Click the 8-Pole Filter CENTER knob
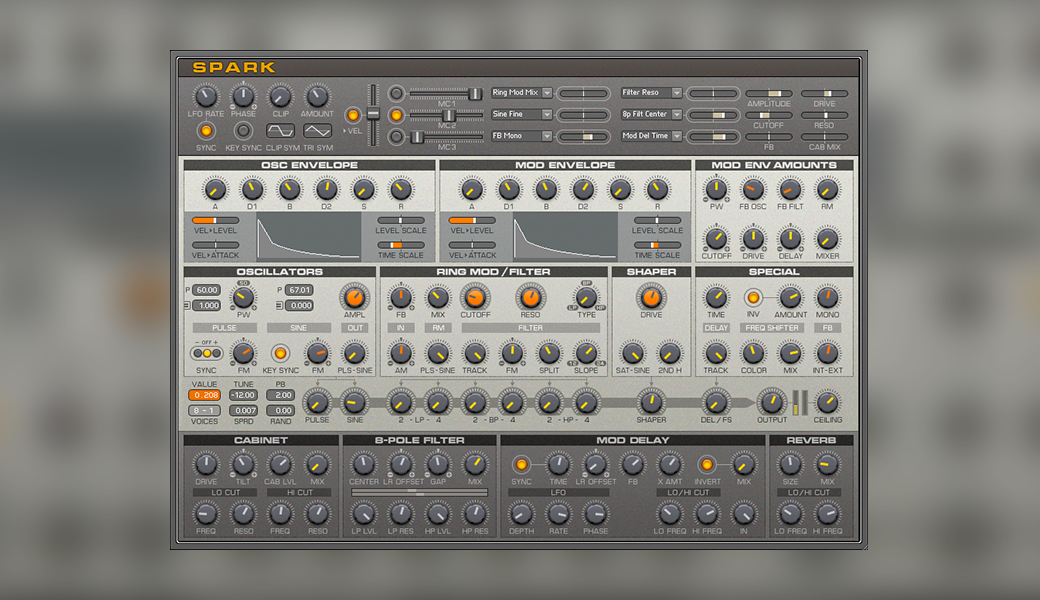This screenshot has width=1040, height=600. tap(363, 464)
